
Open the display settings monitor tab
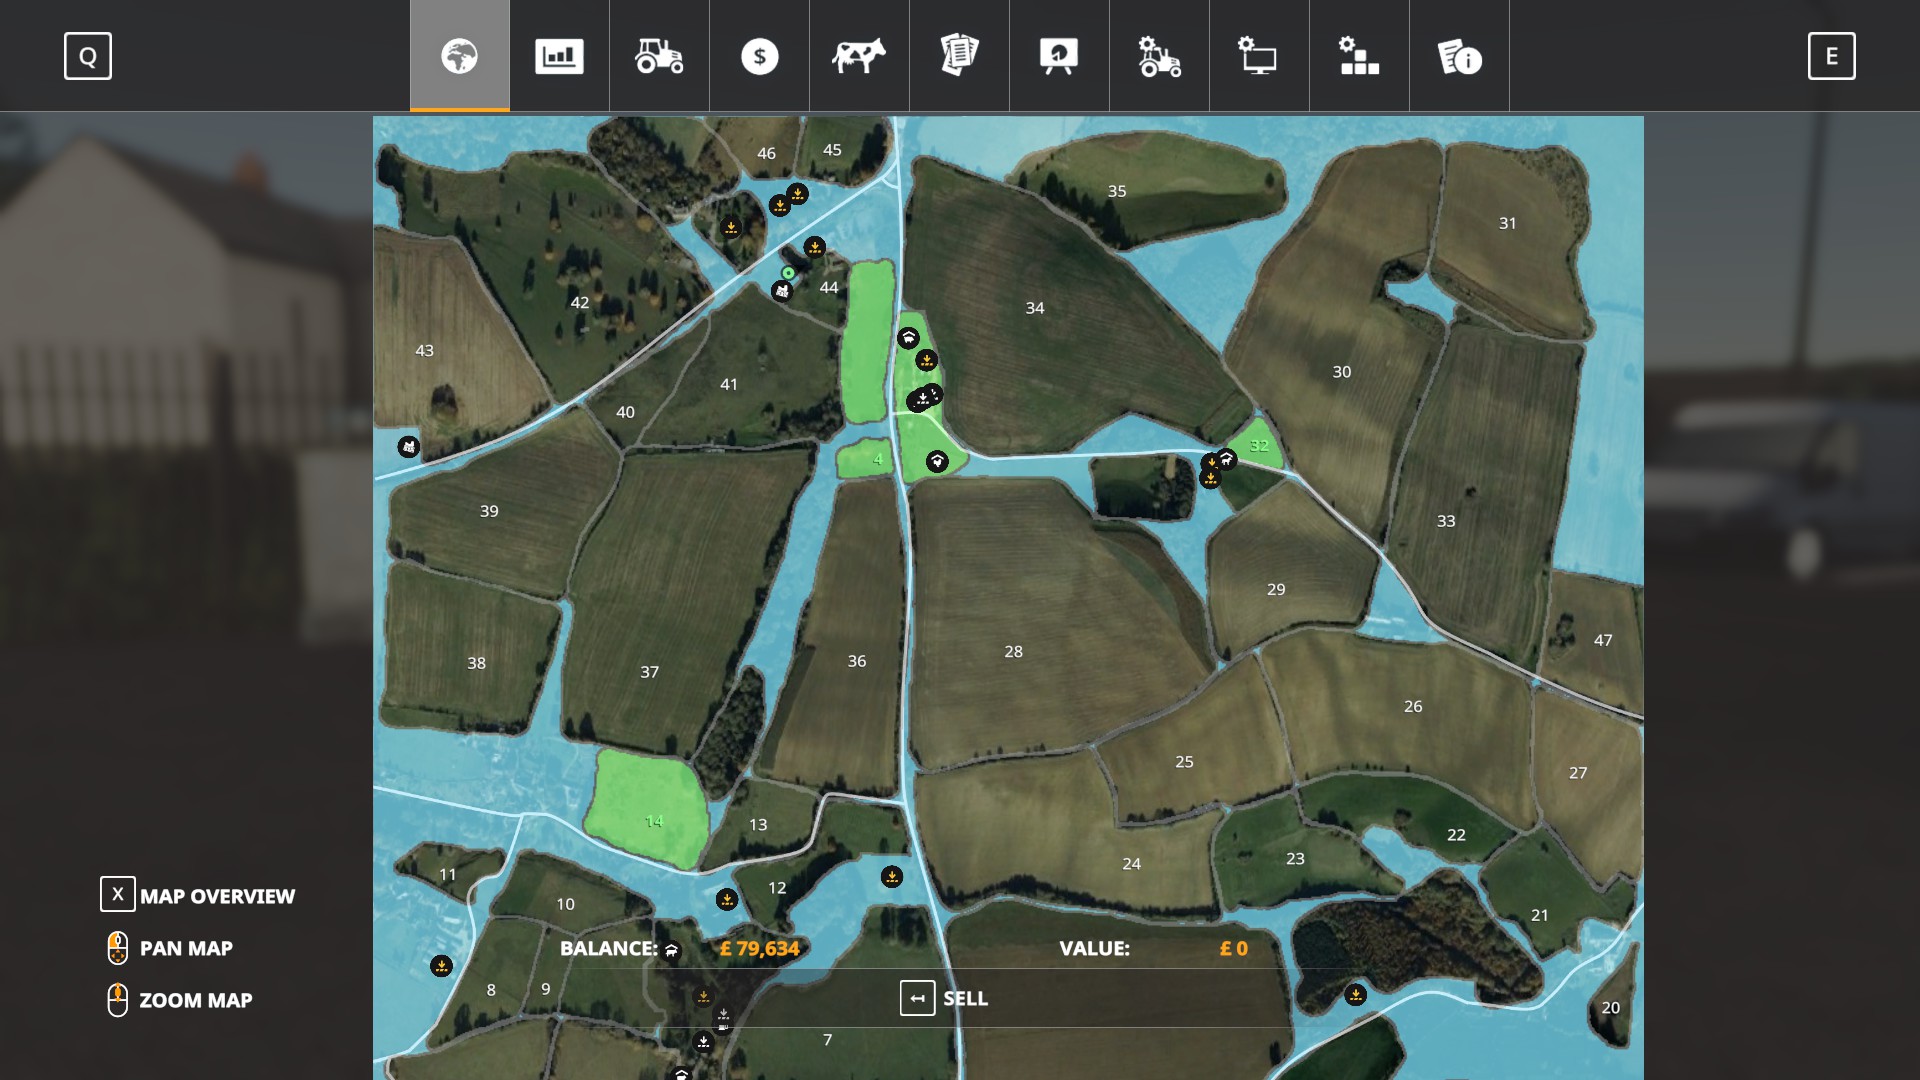(1259, 56)
